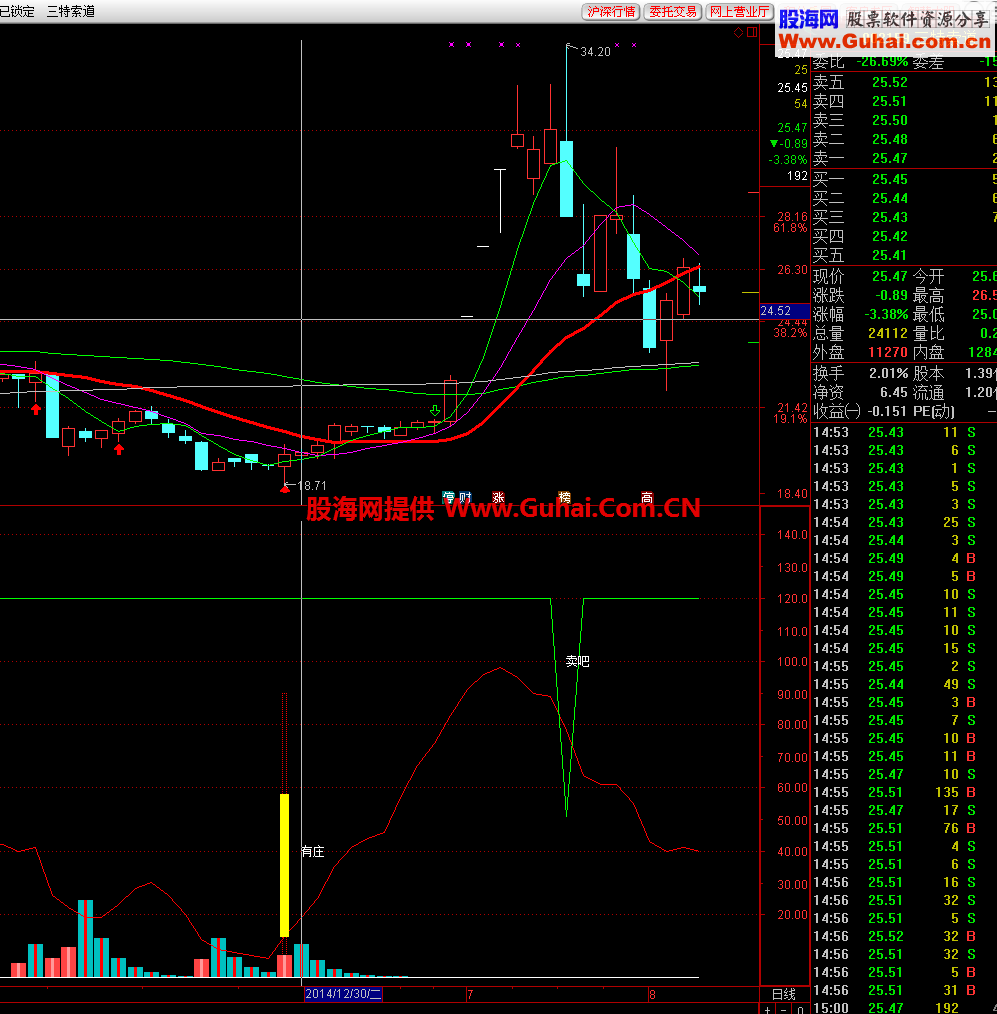
Task: Select the month 7 marker on time axis
Action: 470,995
